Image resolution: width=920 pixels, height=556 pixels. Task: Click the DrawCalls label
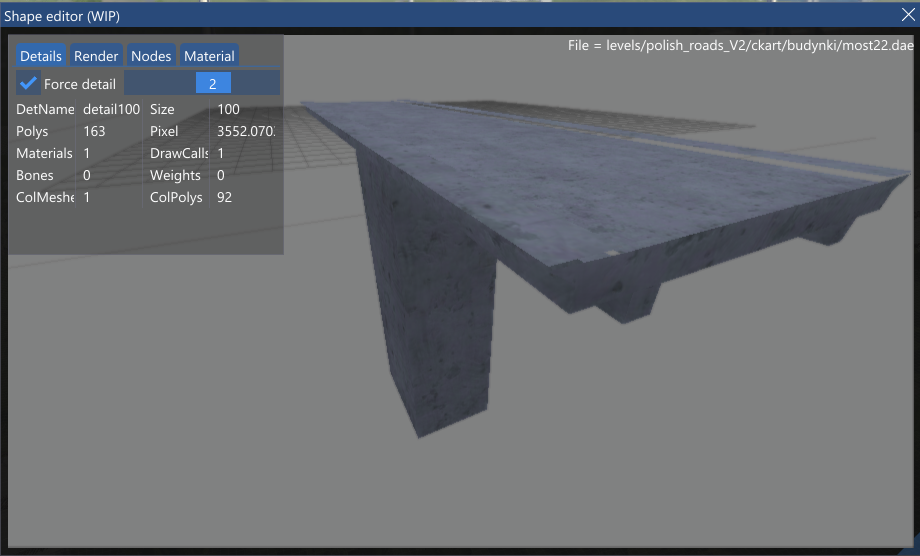pyautogui.click(x=179, y=153)
